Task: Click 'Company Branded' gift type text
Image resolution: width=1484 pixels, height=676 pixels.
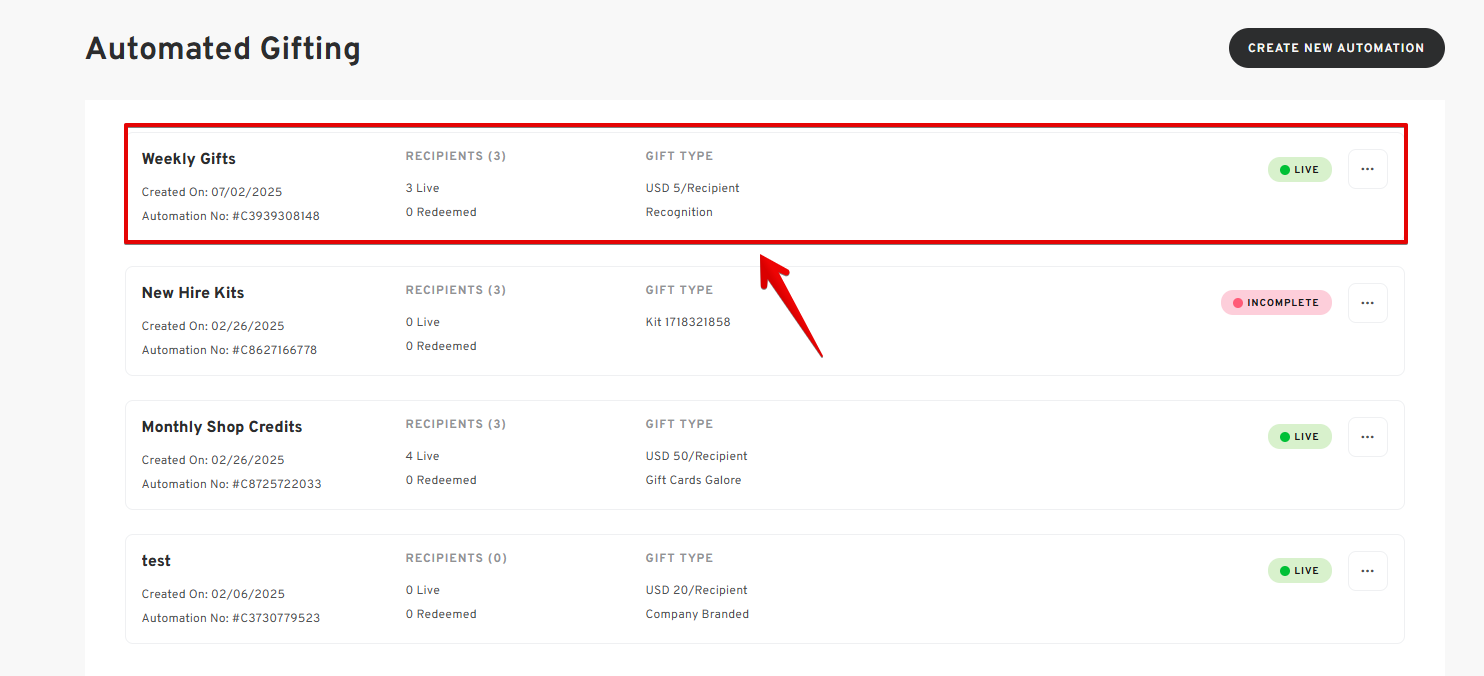Action: (x=697, y=614)
